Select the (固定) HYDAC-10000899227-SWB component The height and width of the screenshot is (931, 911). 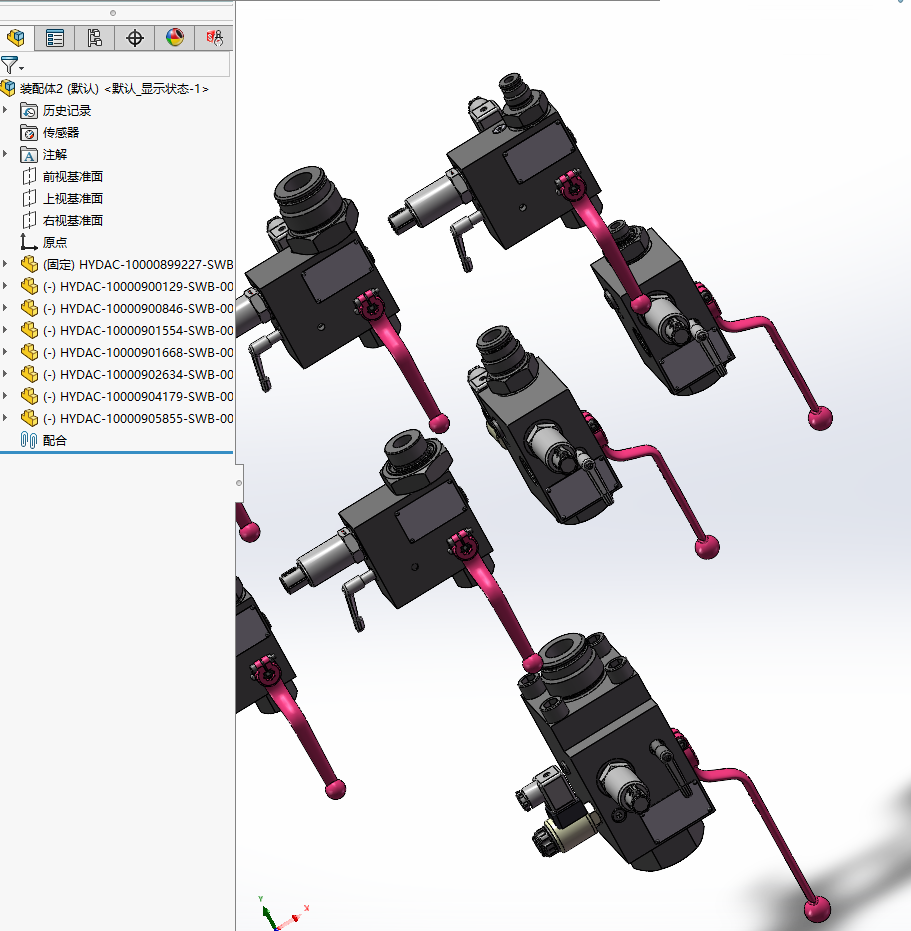click(x=138, y=264)
